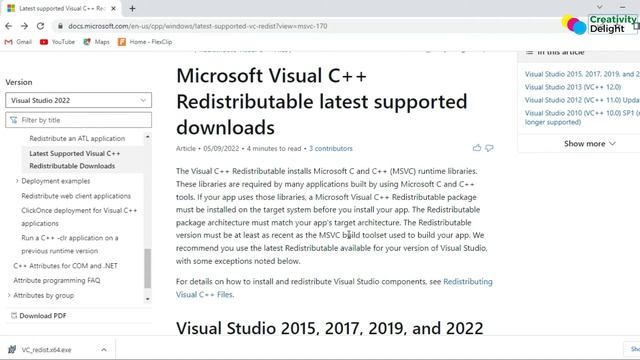Open C++ Attributes for COM and .NET

click(65, 266)
